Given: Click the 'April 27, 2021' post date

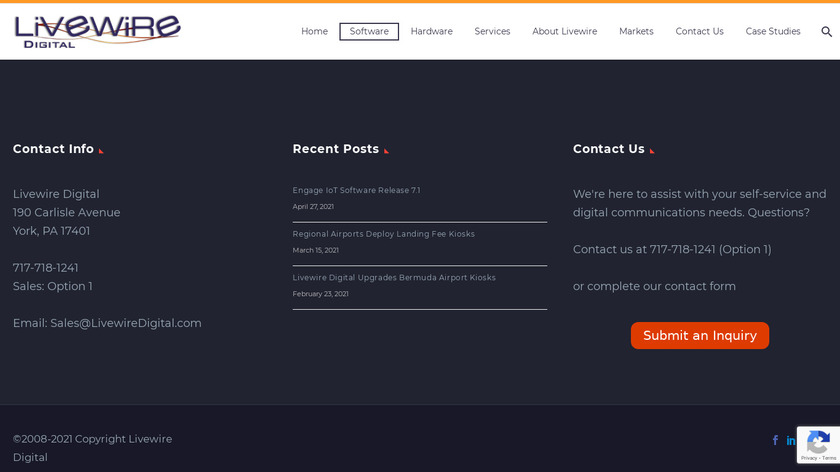Looking at the screenshot, I should [x=313, y=207].
